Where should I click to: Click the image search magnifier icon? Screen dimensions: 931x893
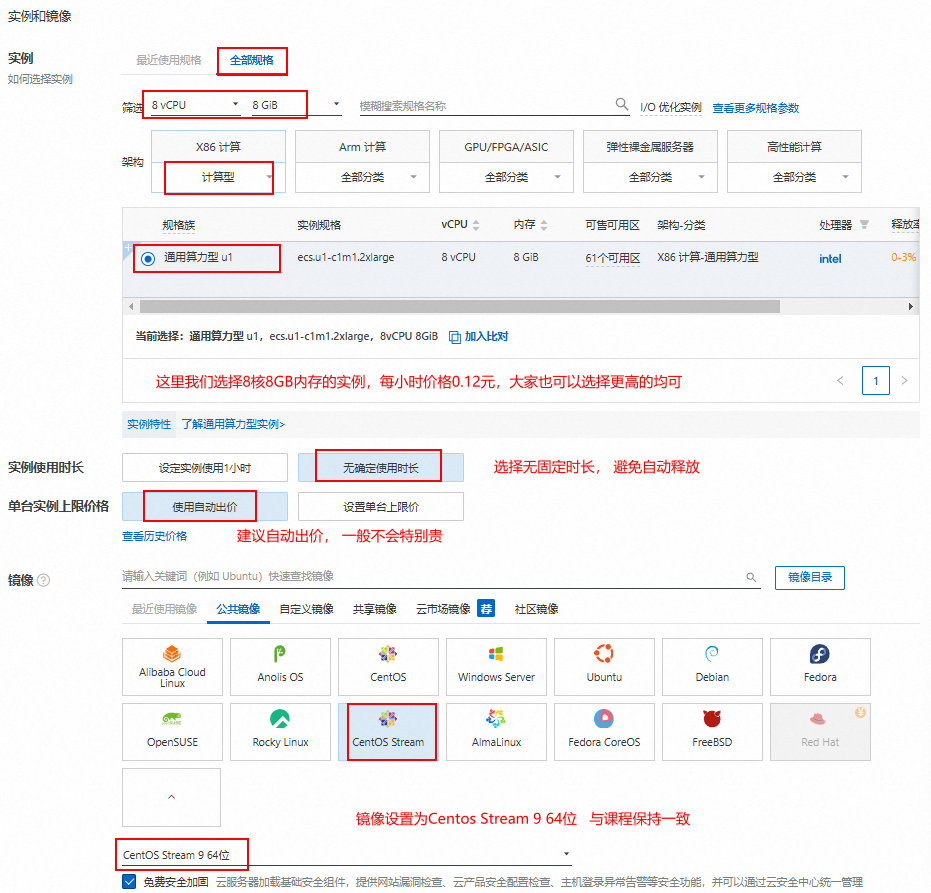pos(751,577)
